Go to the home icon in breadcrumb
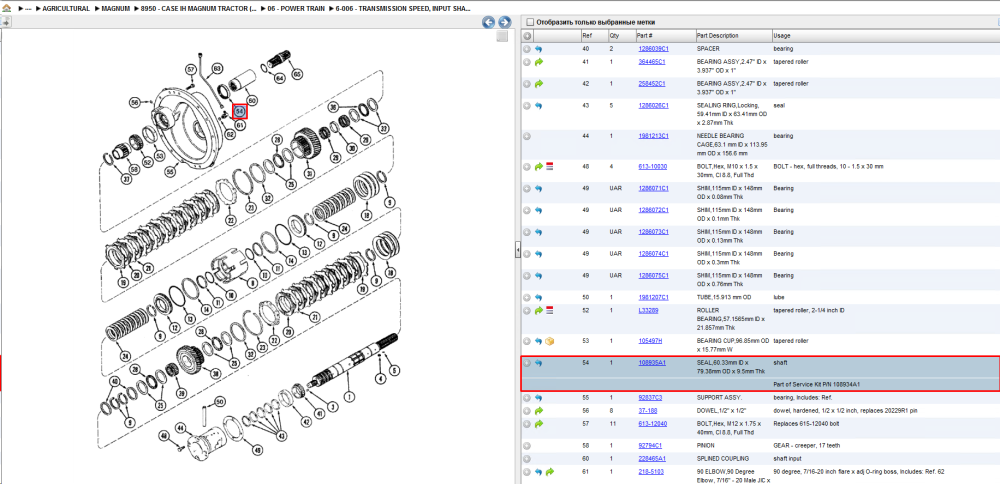 coord(6,9)
